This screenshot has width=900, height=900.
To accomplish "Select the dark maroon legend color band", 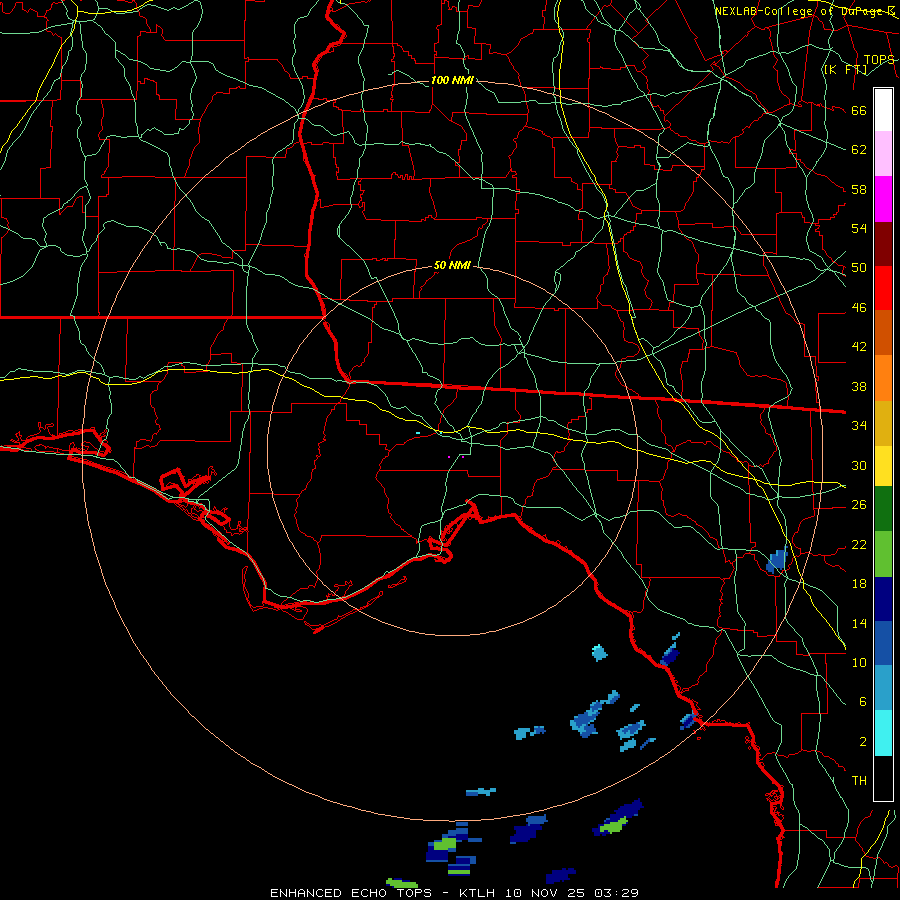I will [883, 244].
